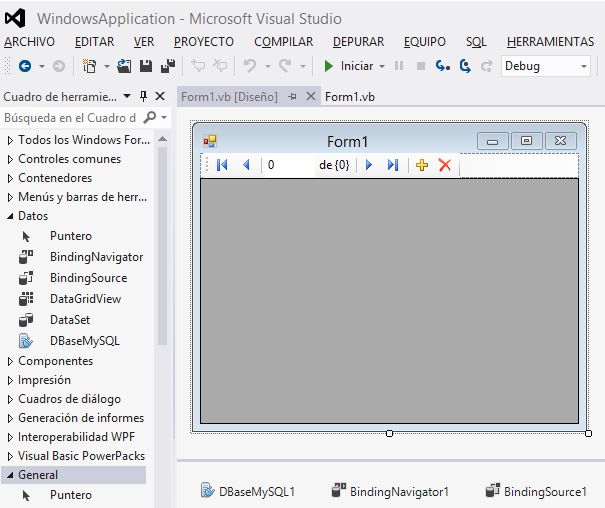The height and width of the screenshot is (508, 605).
Task: Click Move First record navigator icon
Action: click(x=222, y=165)
